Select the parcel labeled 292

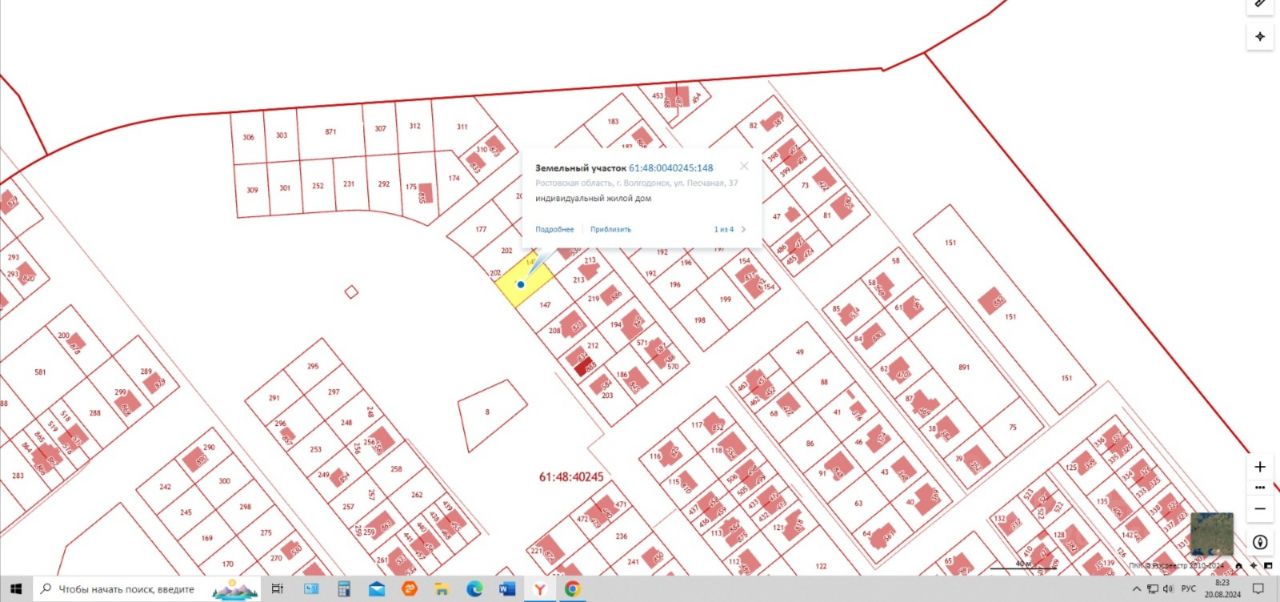click(x=383, y=184)
